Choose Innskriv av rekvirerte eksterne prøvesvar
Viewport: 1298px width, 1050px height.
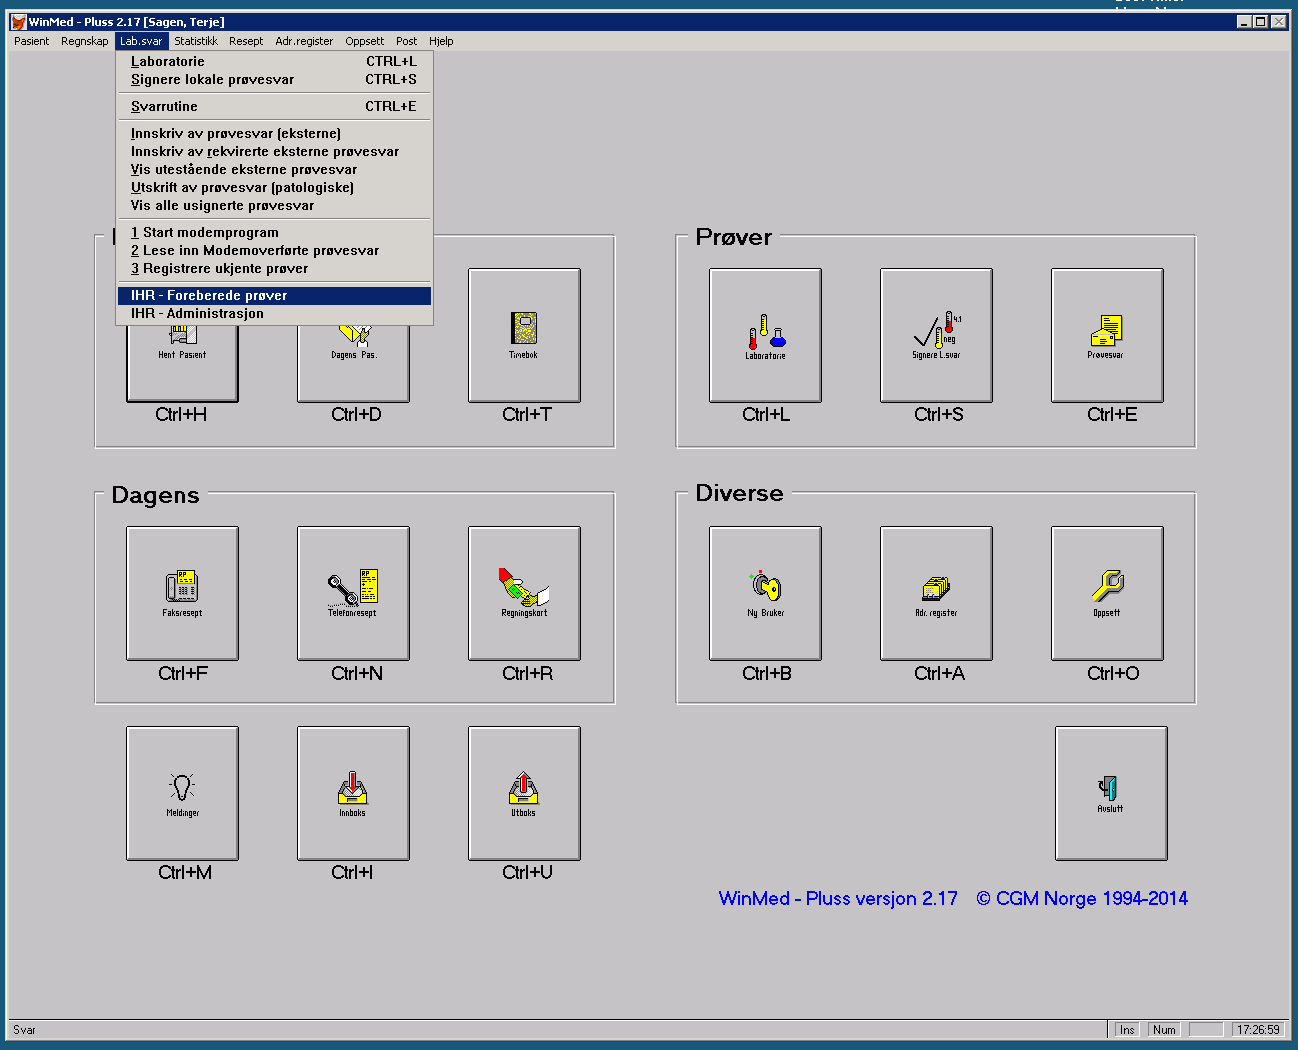coord(274,151)
